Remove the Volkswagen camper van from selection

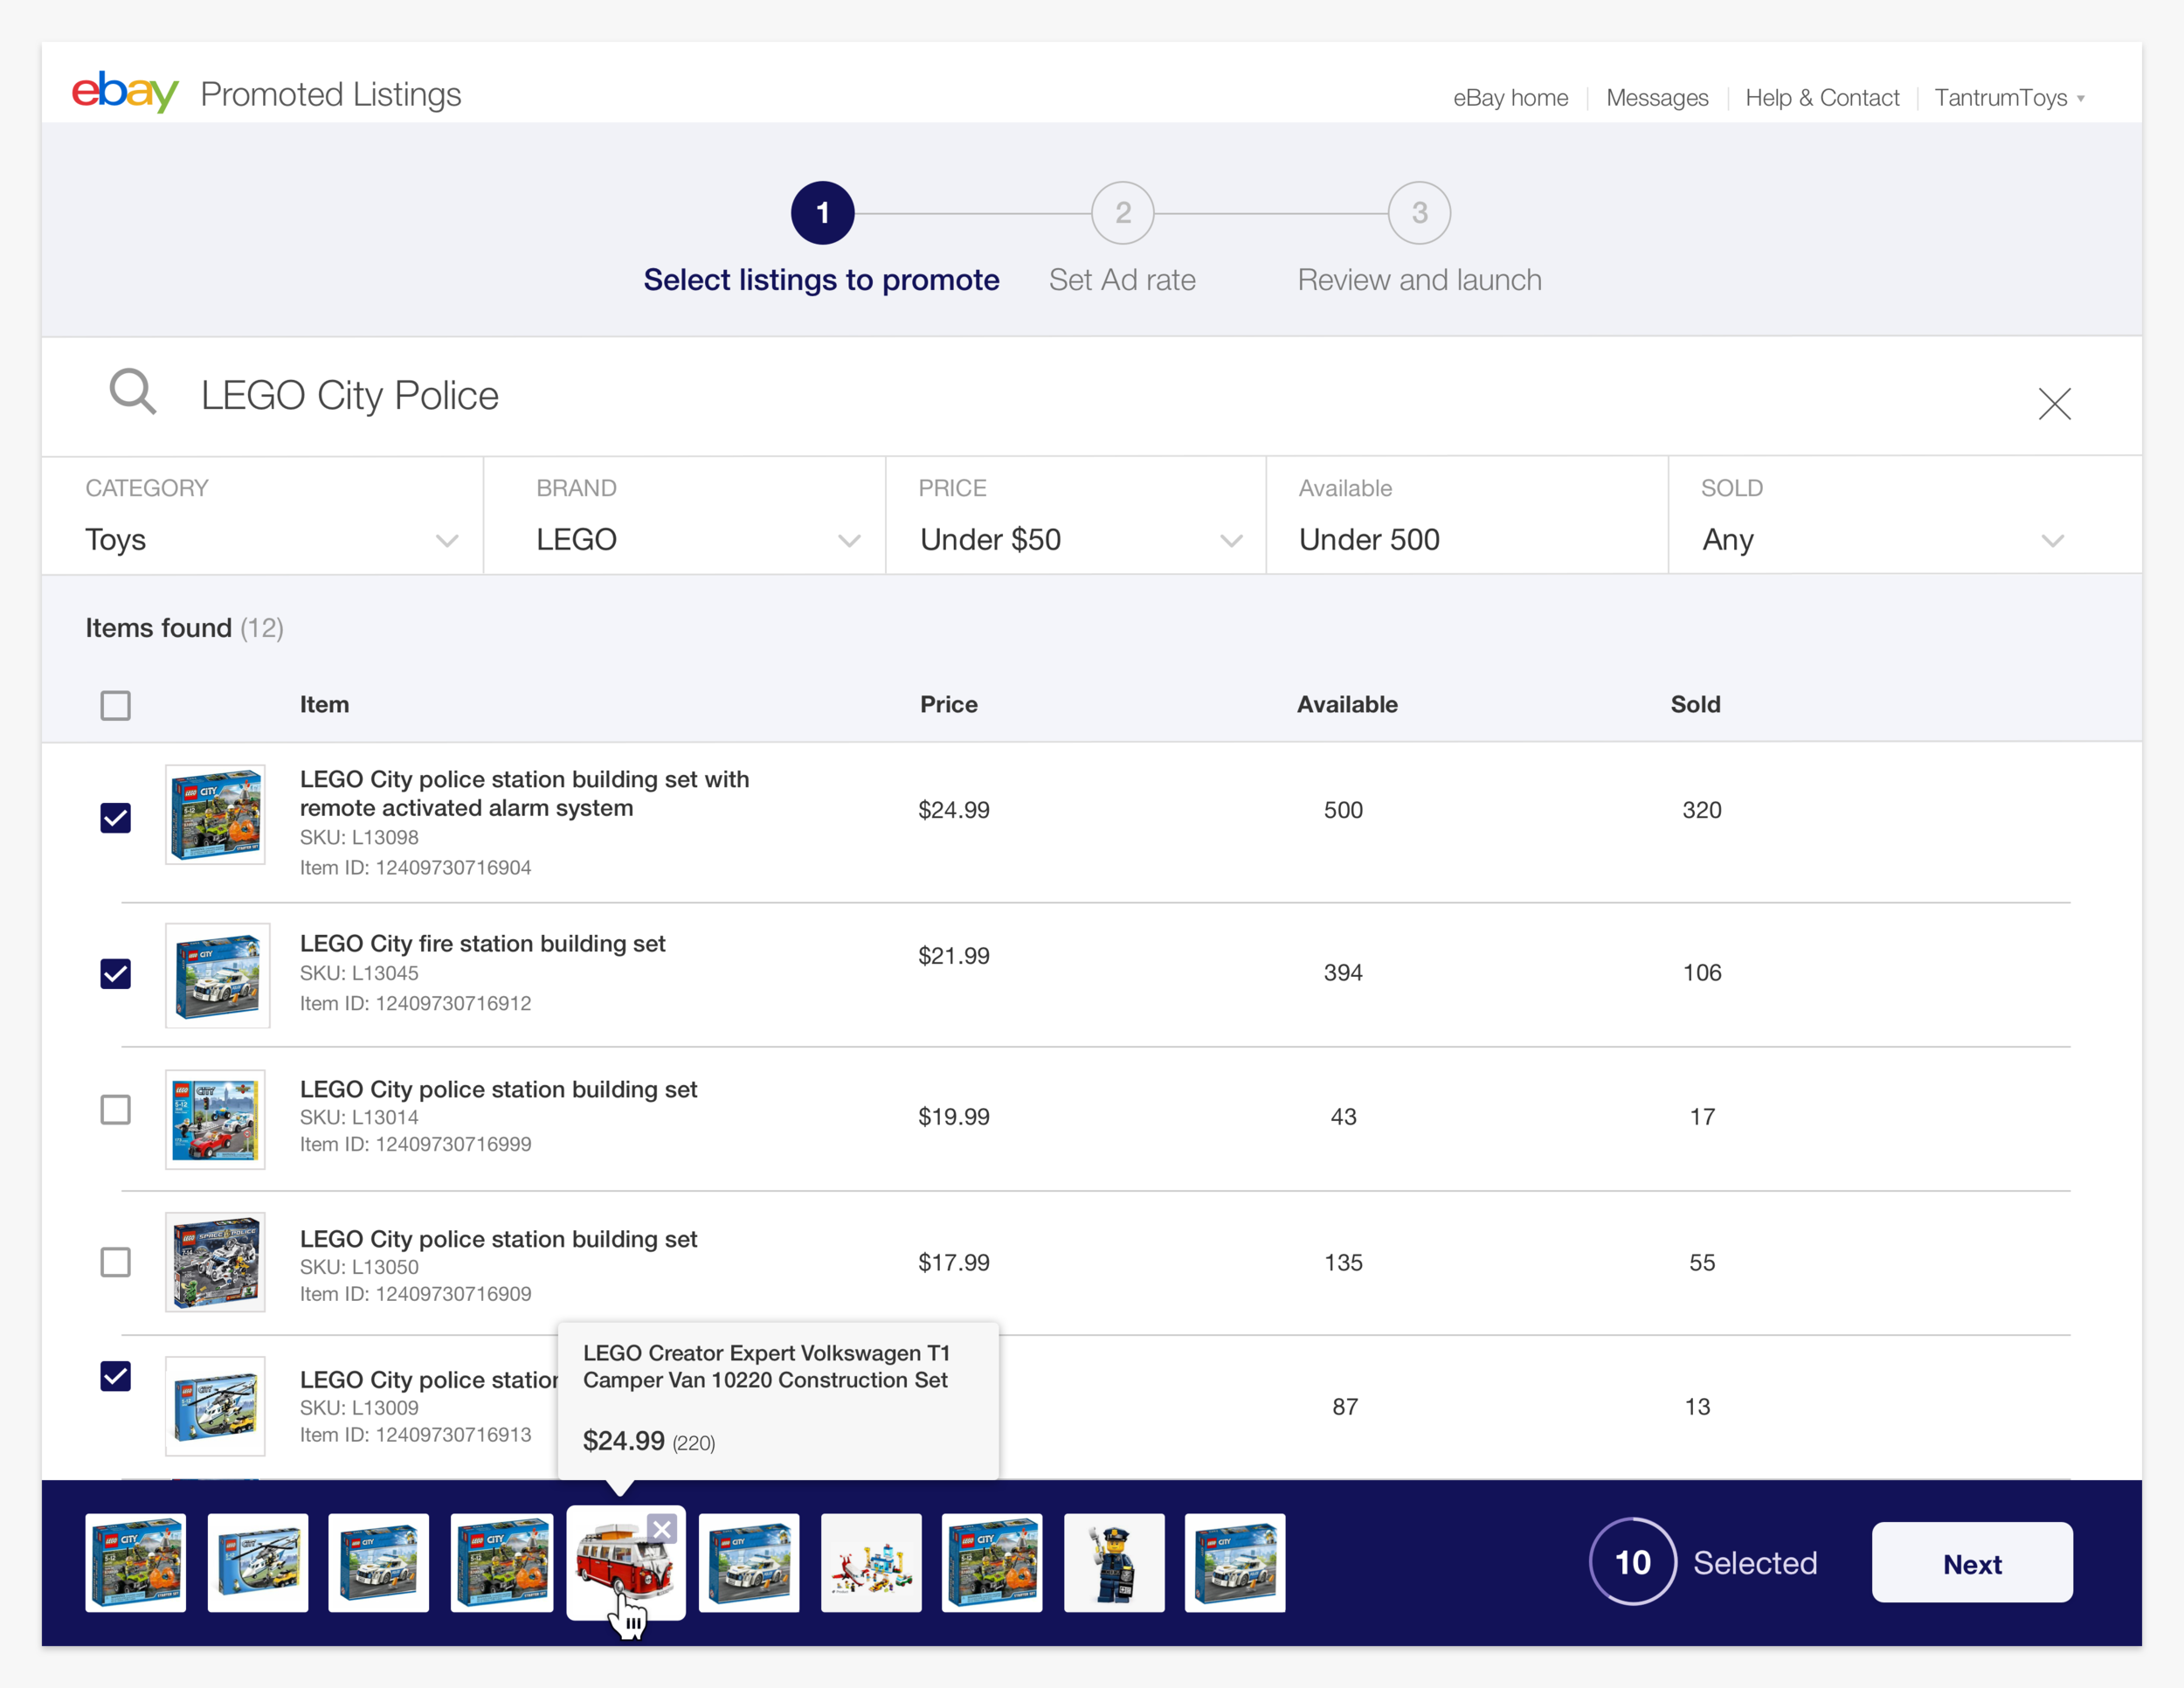(x=662, y=1528)
